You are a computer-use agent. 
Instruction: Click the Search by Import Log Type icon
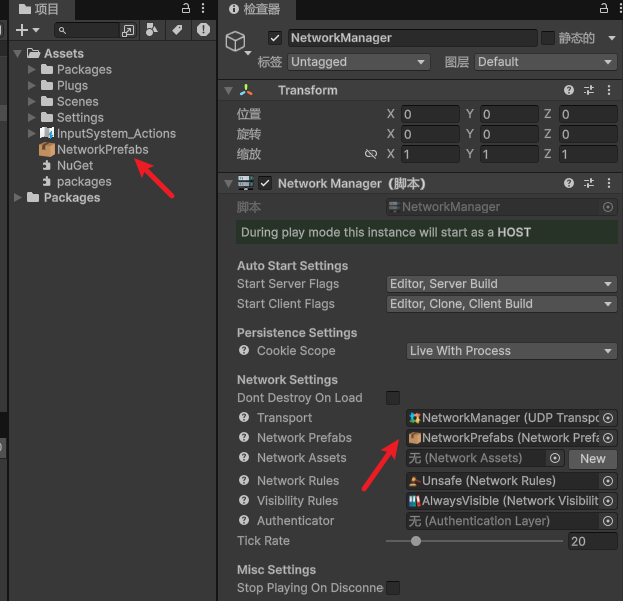click(x=203, y=29)
